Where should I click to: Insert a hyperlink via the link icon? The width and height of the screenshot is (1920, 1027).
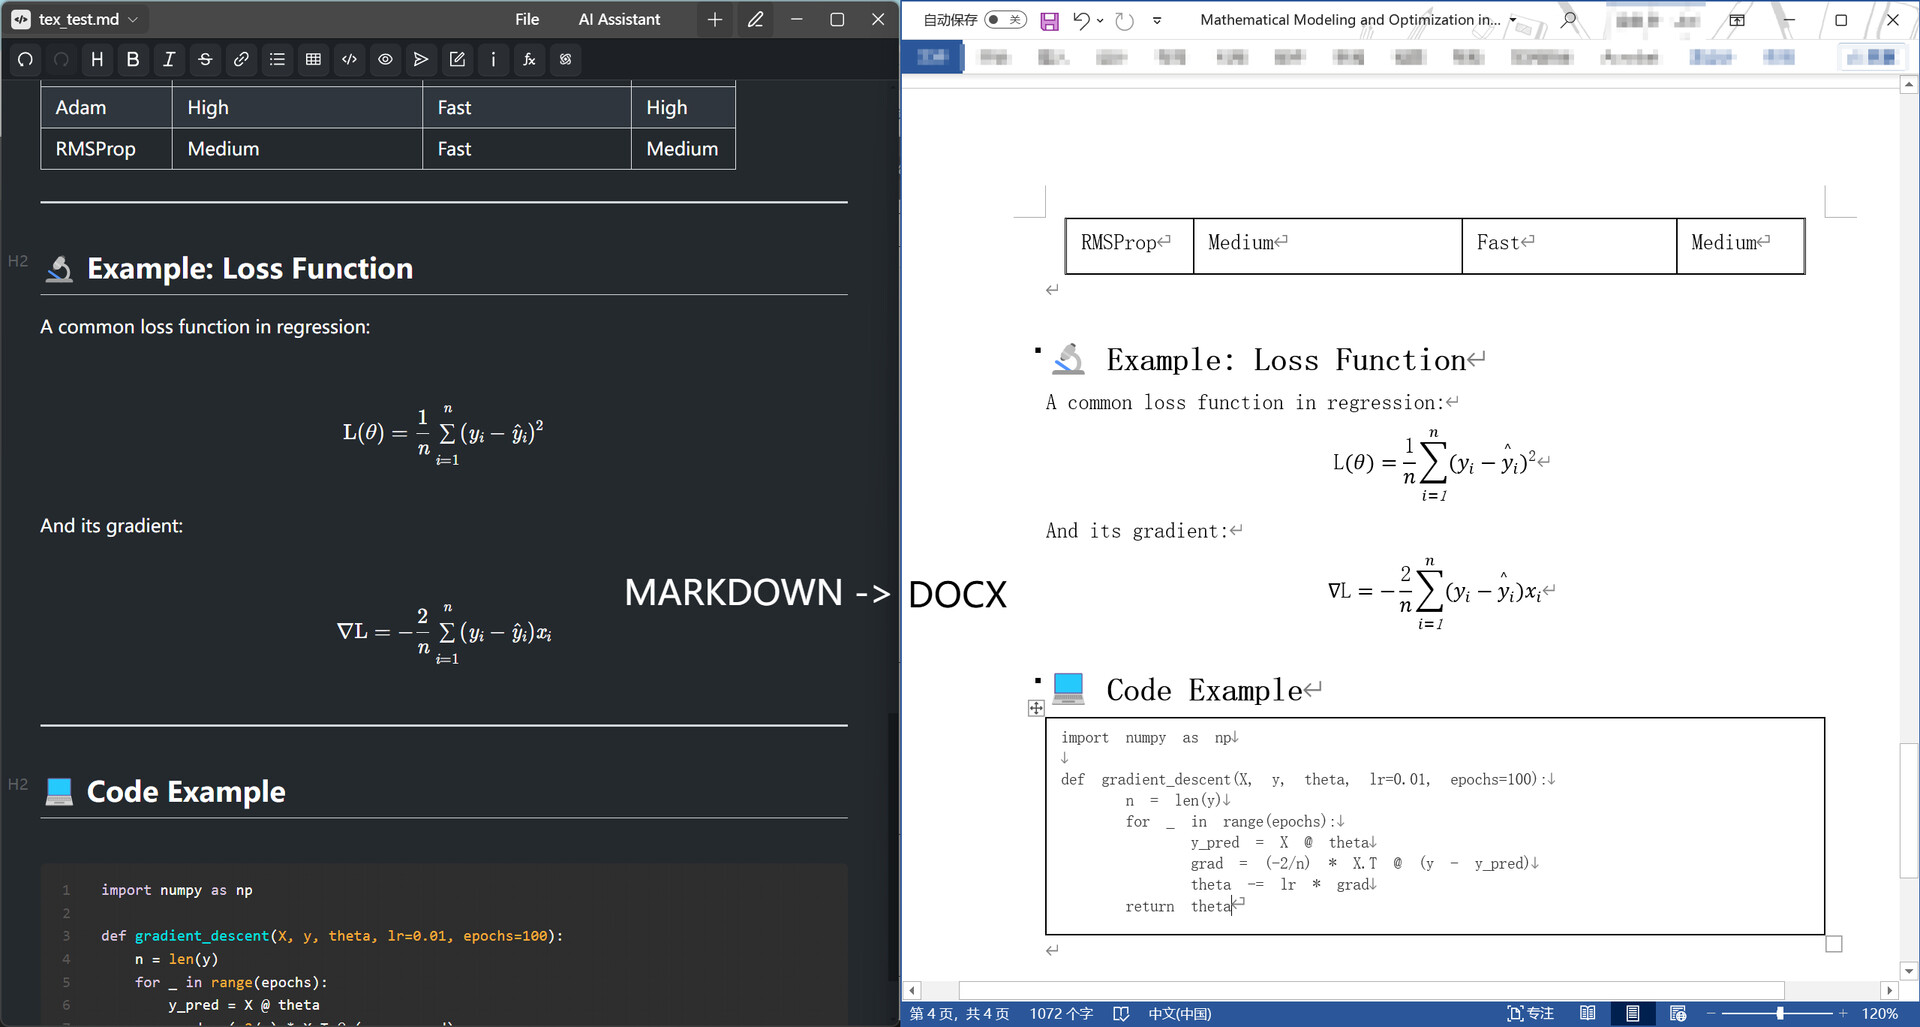pos(241,60)
